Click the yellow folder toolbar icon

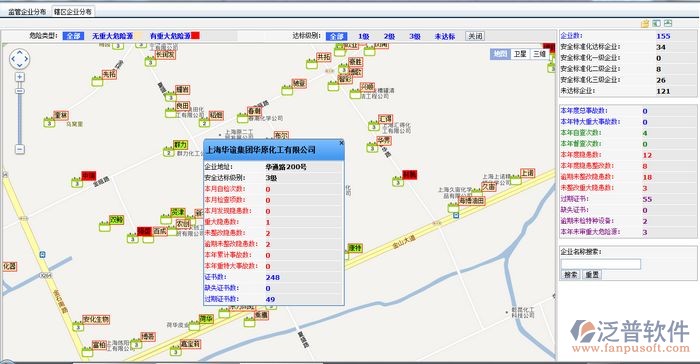645,24
